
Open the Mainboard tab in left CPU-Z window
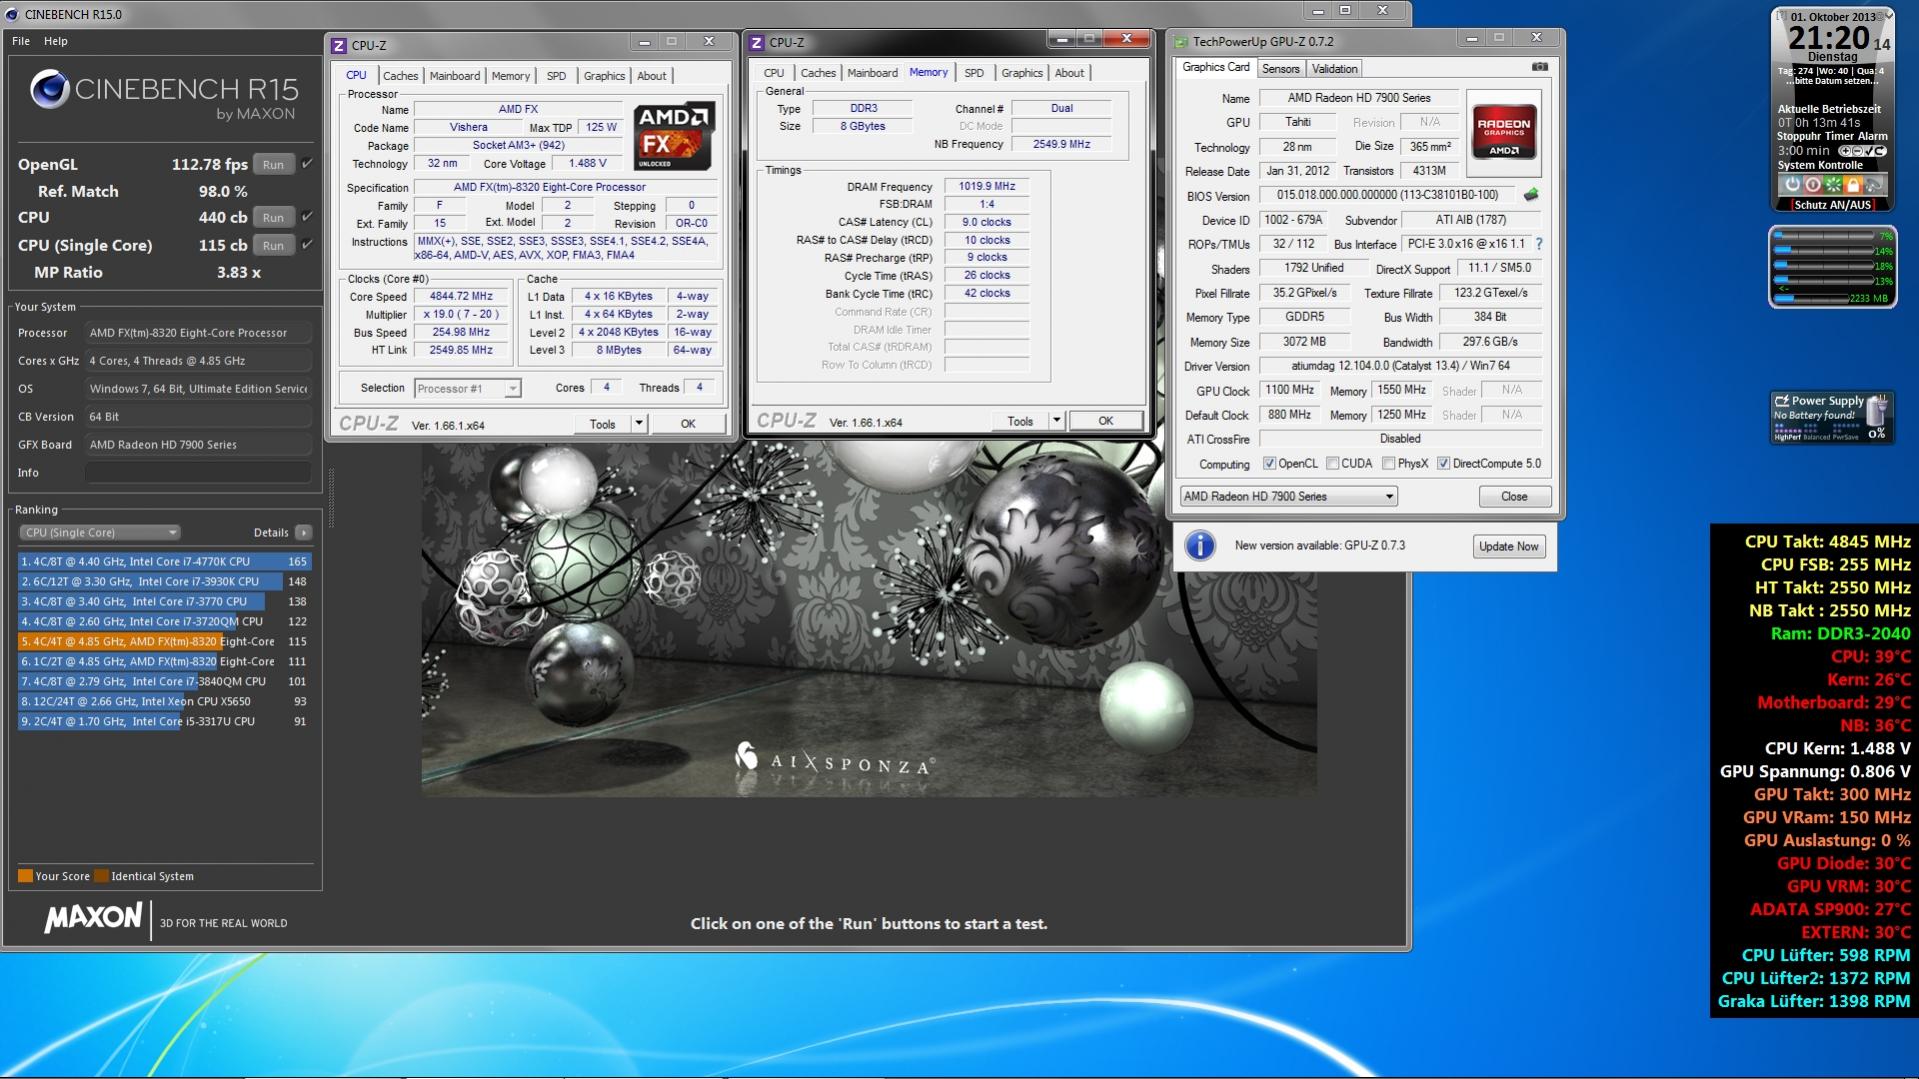click(454, 76)
